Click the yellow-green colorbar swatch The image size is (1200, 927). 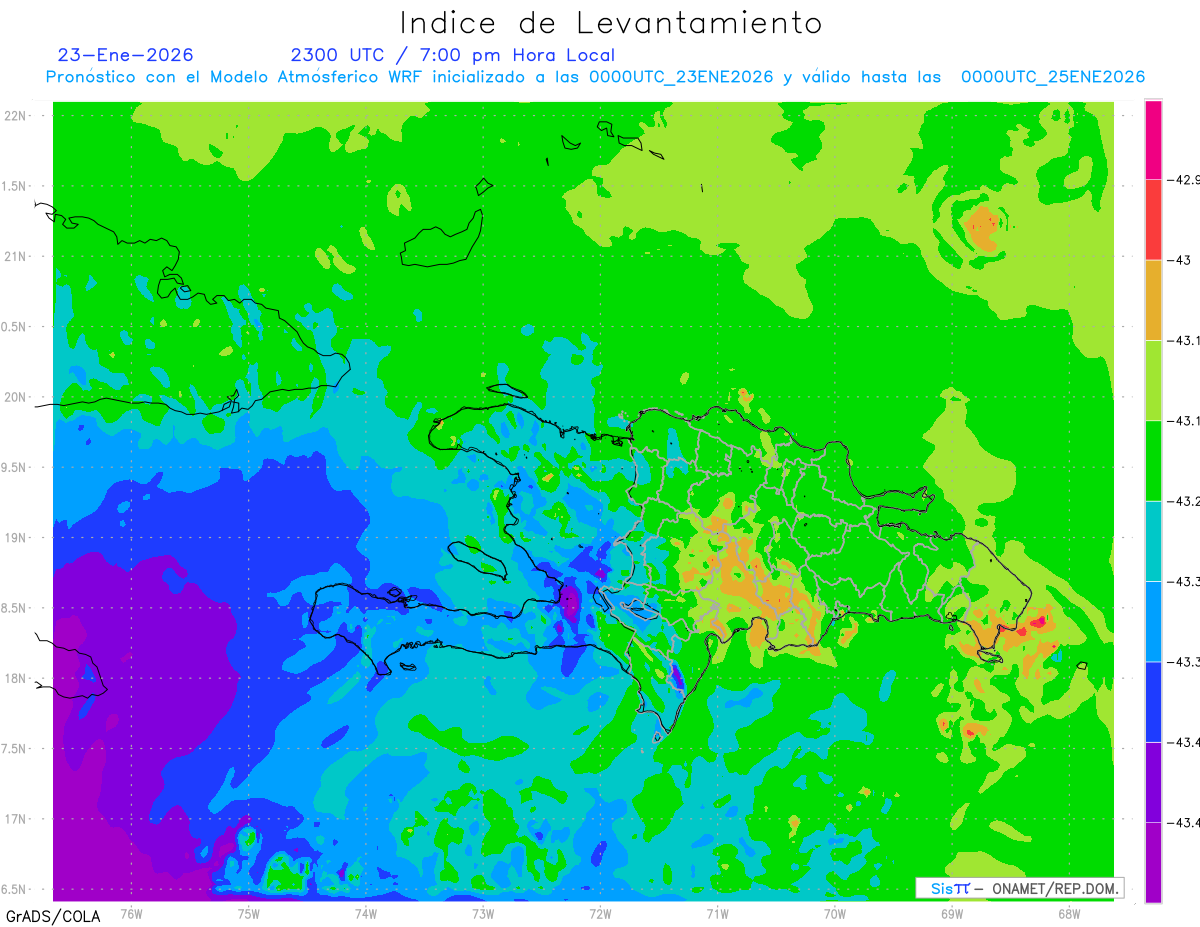point(1153,380)
